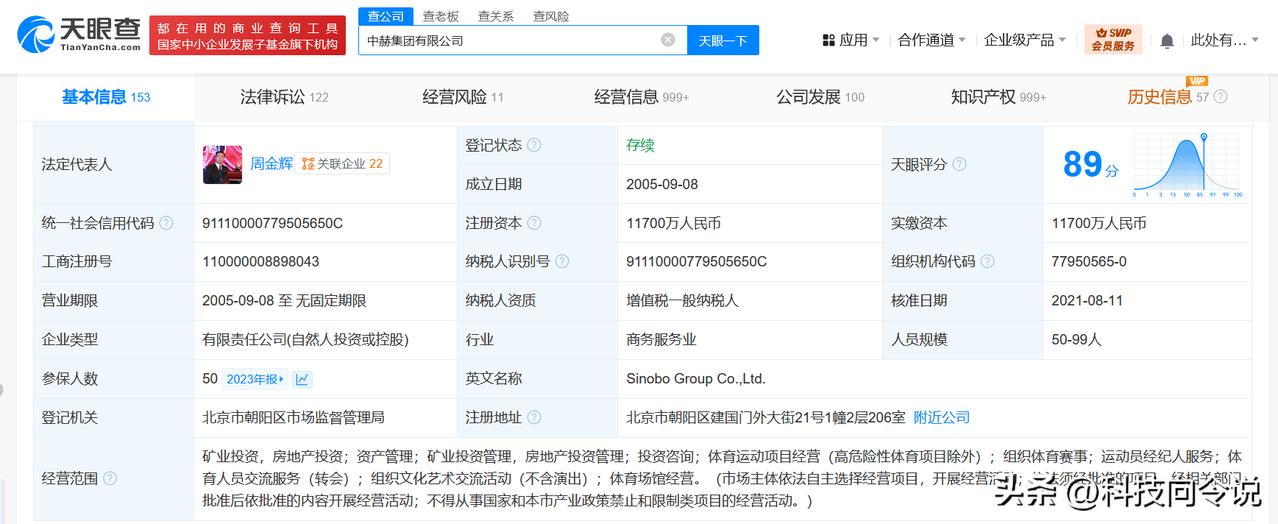Click the help icon next to 经营范围
Viewport: 1278px width, 524px height.
pyautogui.click(x=110, y=478)
